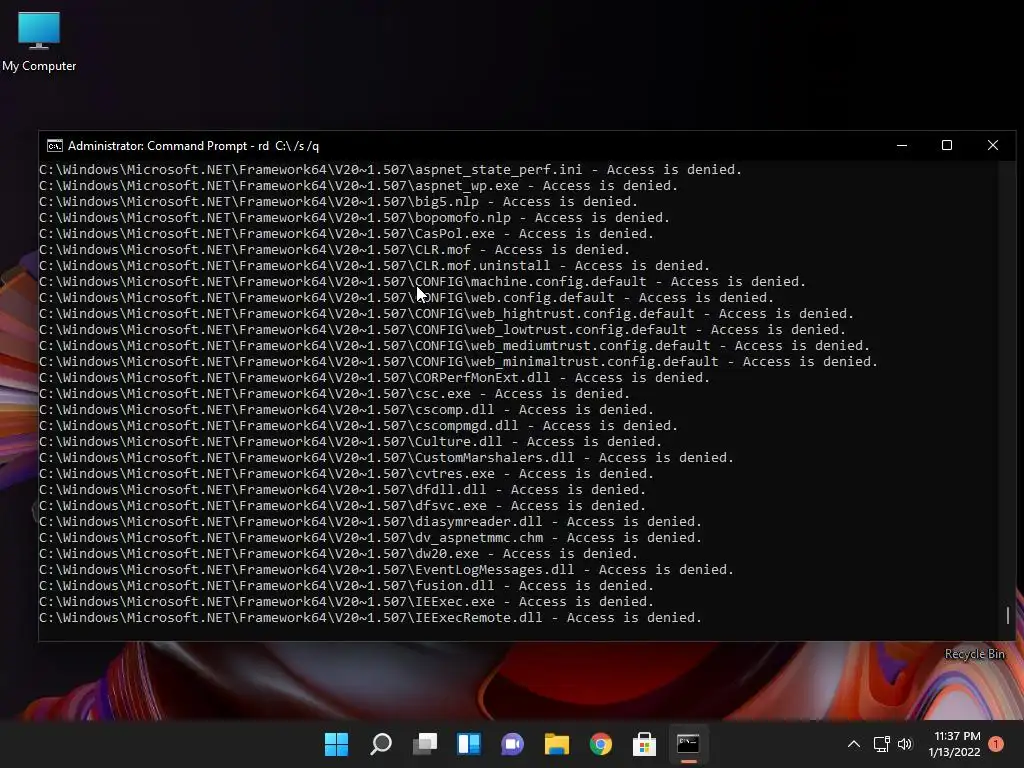Screen dimensions: 1024x768
Task: Launch Teams Chat from taskbar
Action: [x=513, y=744]
